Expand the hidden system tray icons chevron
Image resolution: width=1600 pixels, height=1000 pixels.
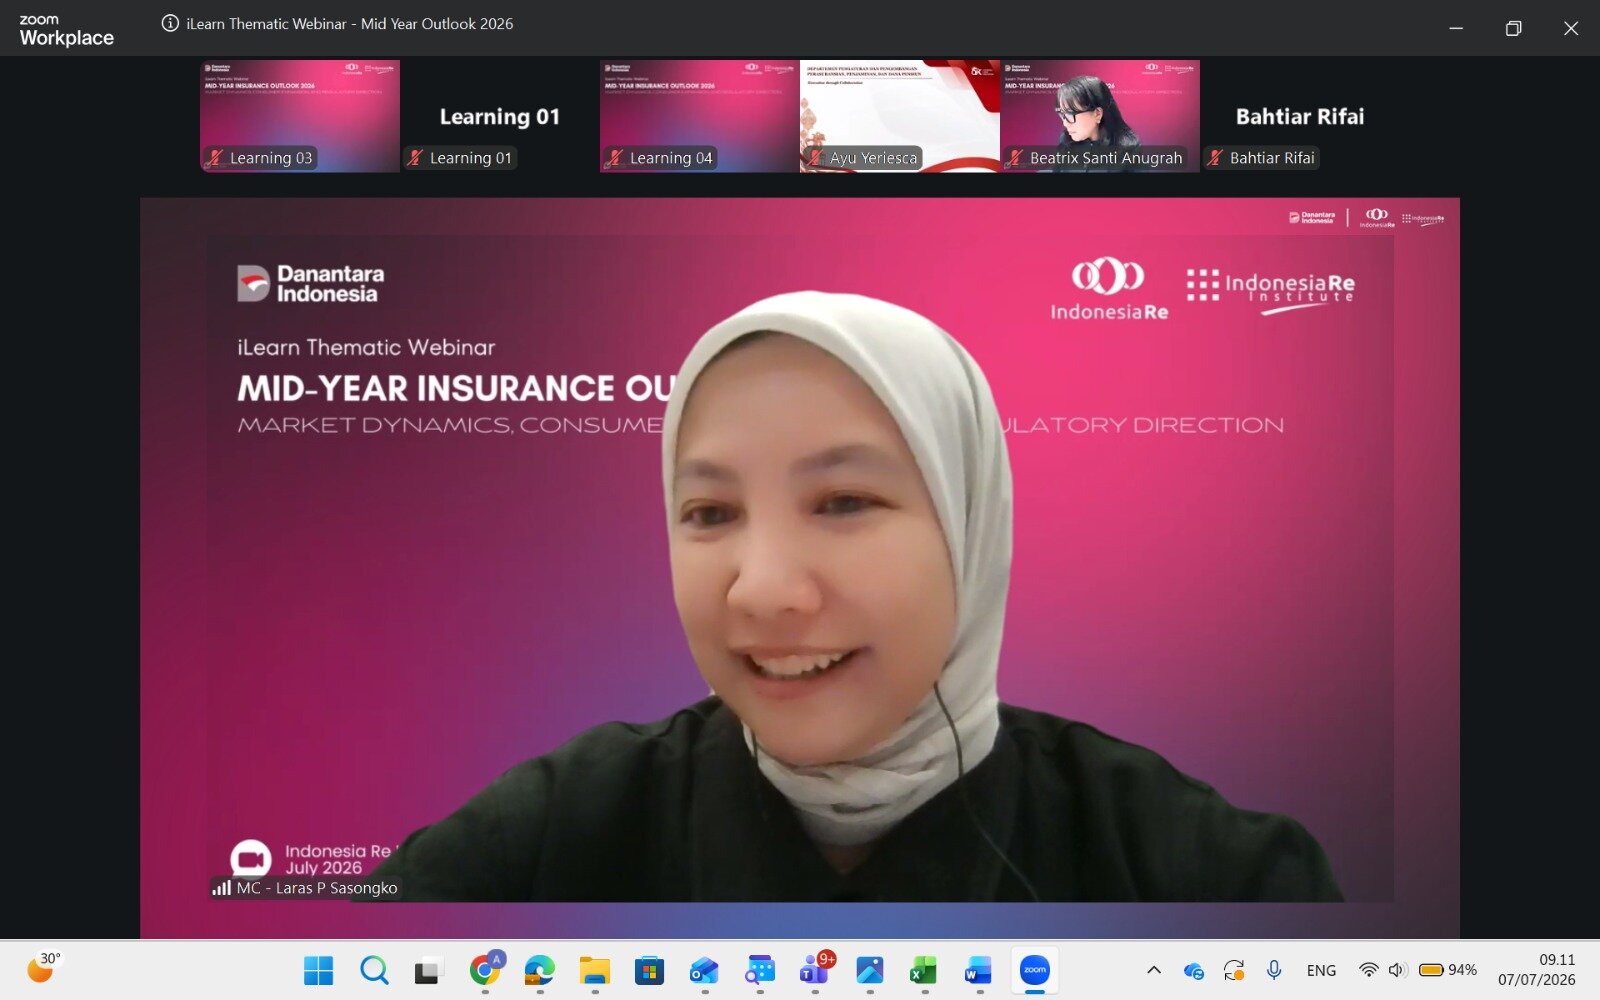pyautogui.click(x=1154, y=970)
